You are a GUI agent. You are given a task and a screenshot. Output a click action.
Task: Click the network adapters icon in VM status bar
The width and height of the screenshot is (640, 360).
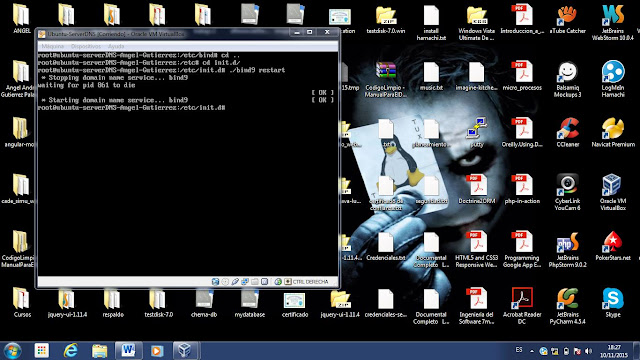245,282
